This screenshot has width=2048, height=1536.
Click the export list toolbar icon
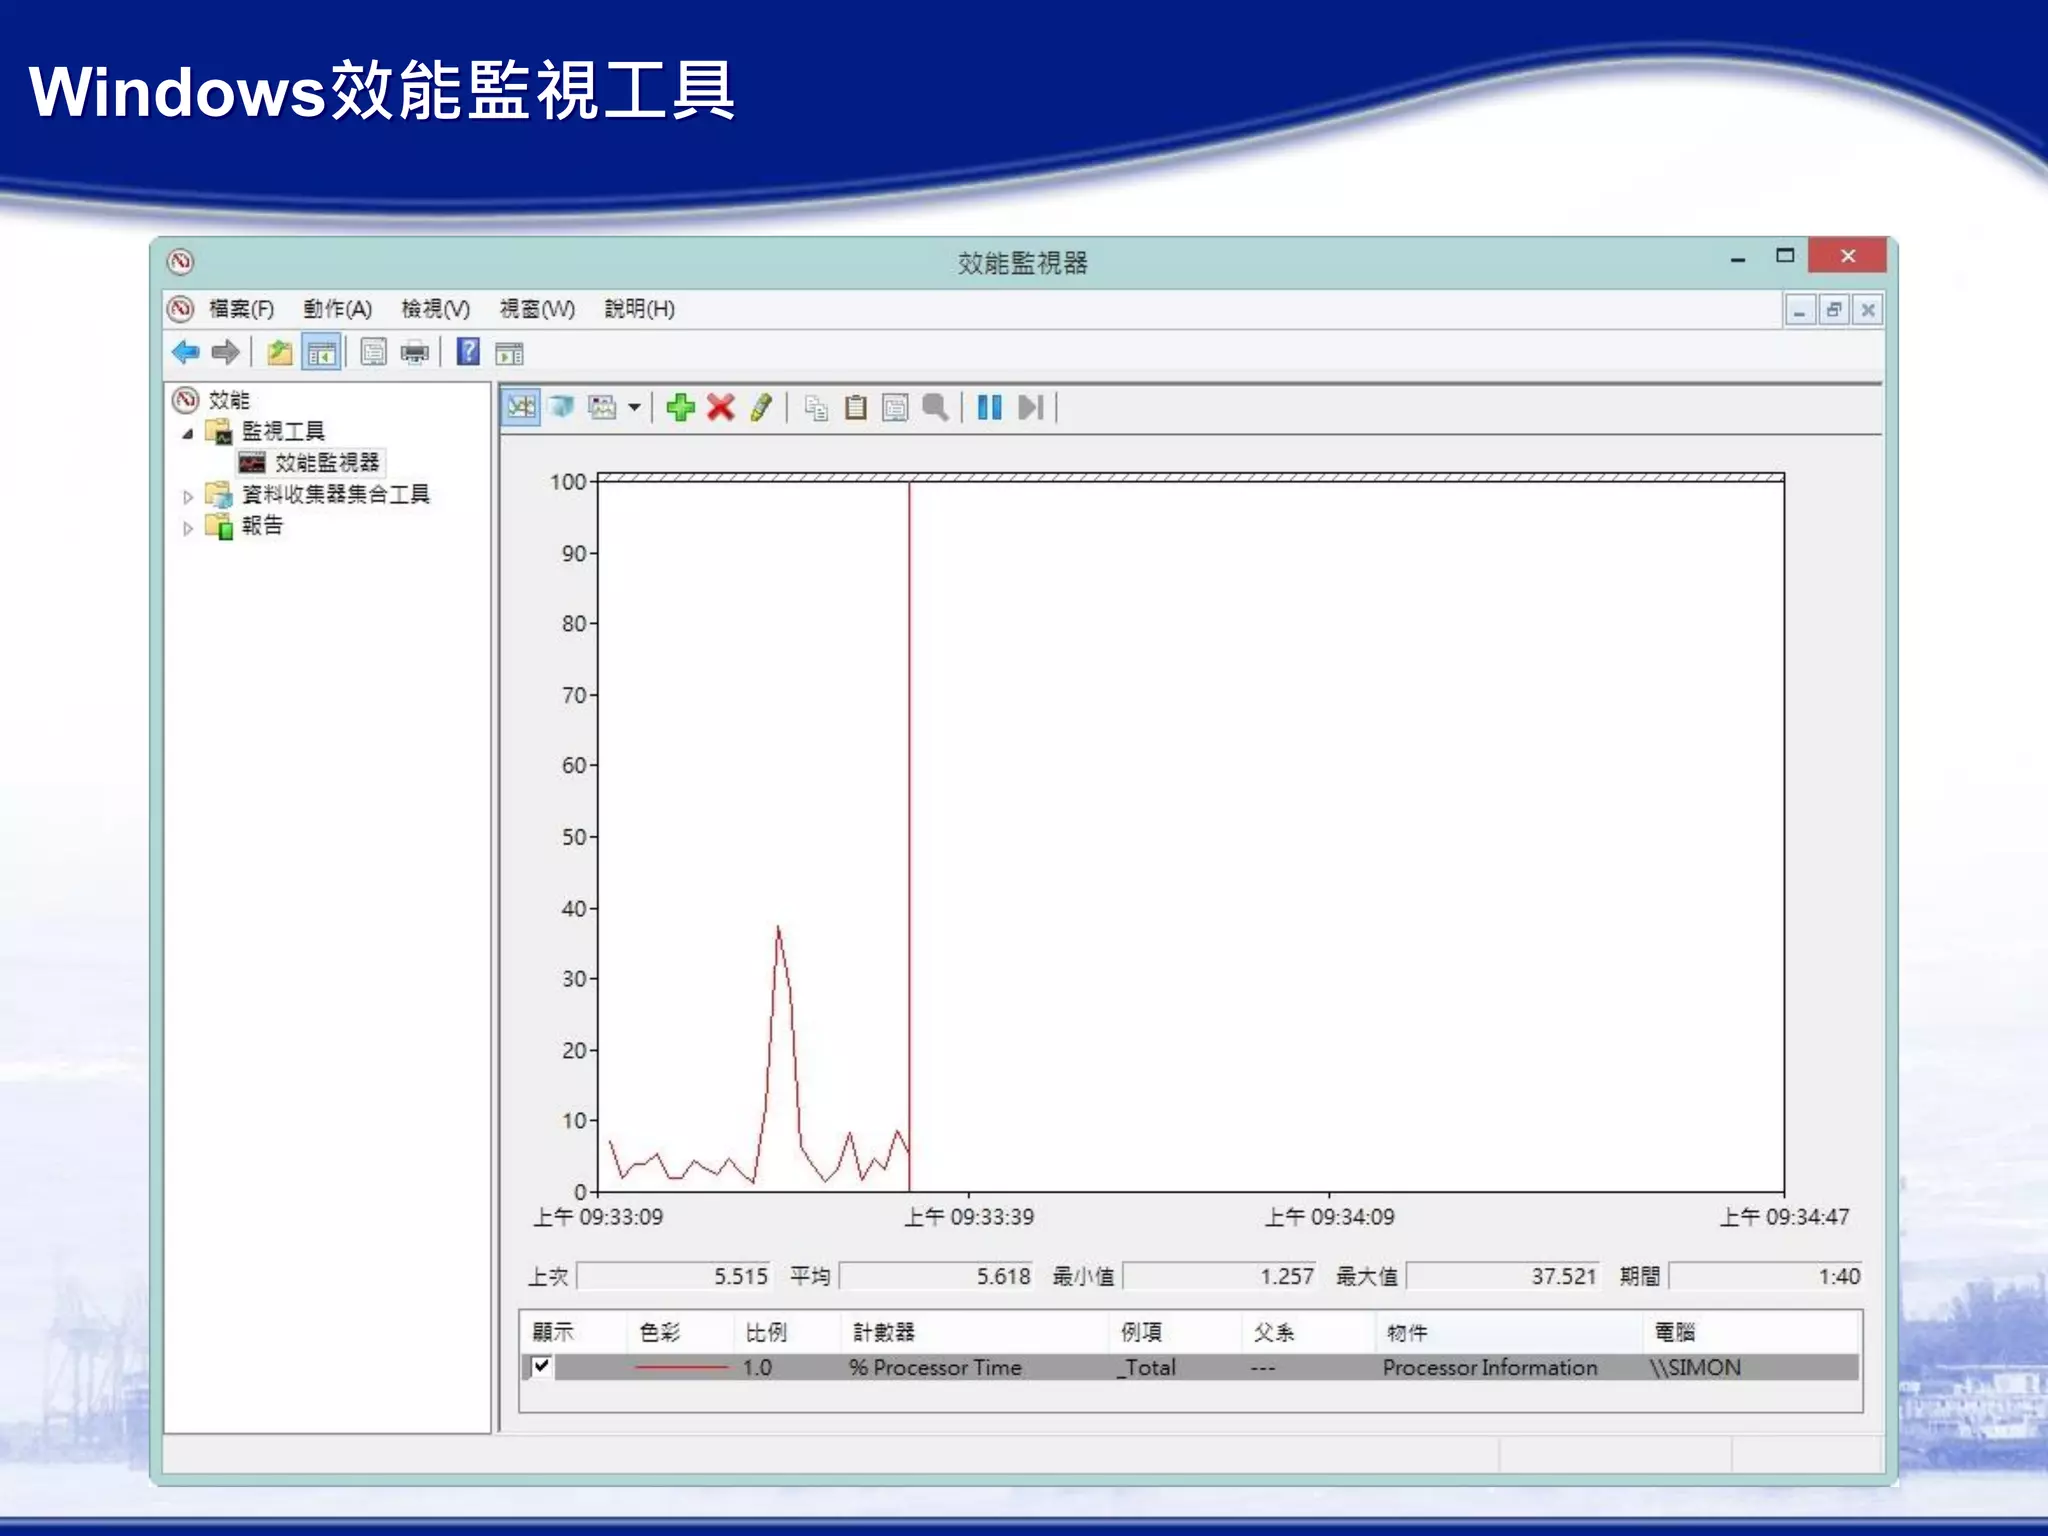click(374, 352)
